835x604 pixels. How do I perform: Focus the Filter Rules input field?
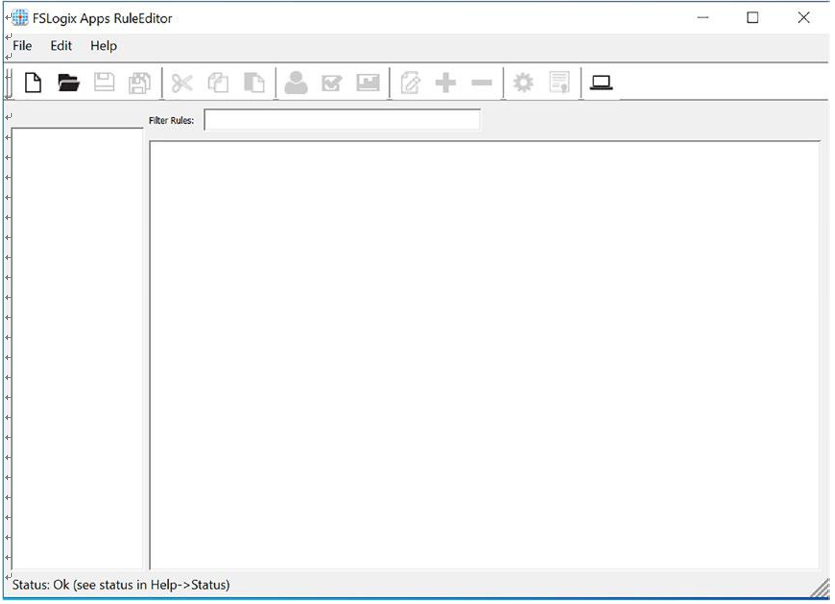point(342,120)
